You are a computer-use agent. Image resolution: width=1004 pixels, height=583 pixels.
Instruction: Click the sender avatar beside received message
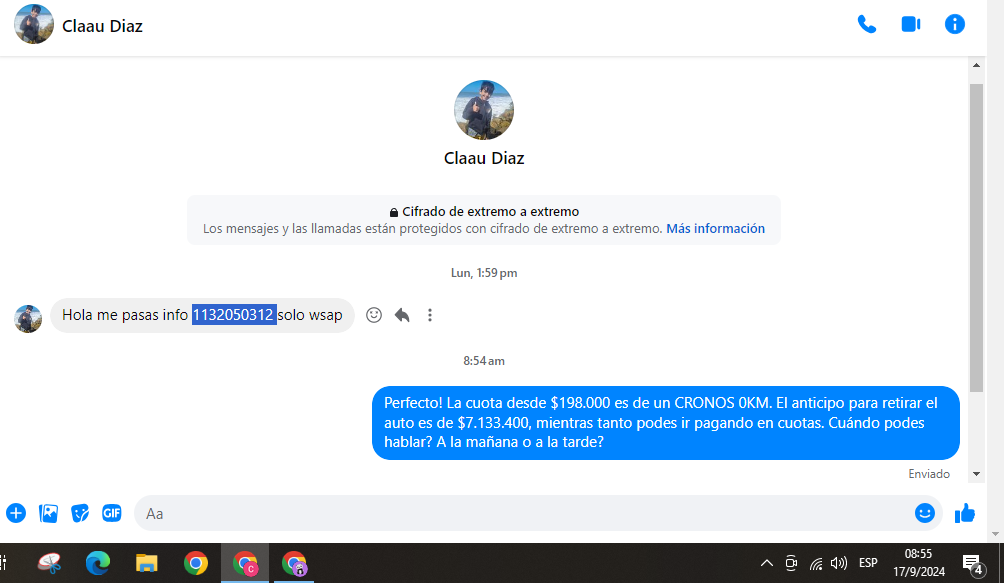[28, 318]
